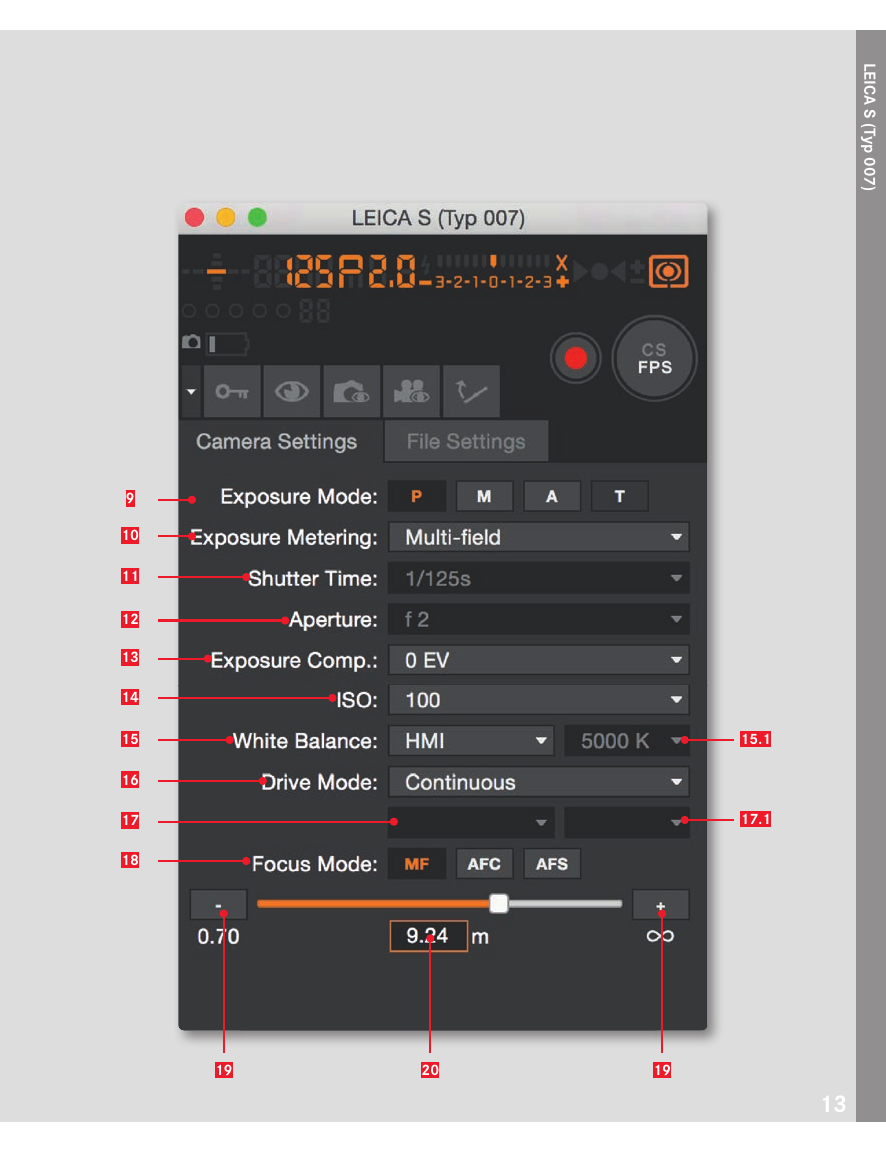The image size is (886, 1152).
Task: Select exposure mode A
Action: click(552, 496)
